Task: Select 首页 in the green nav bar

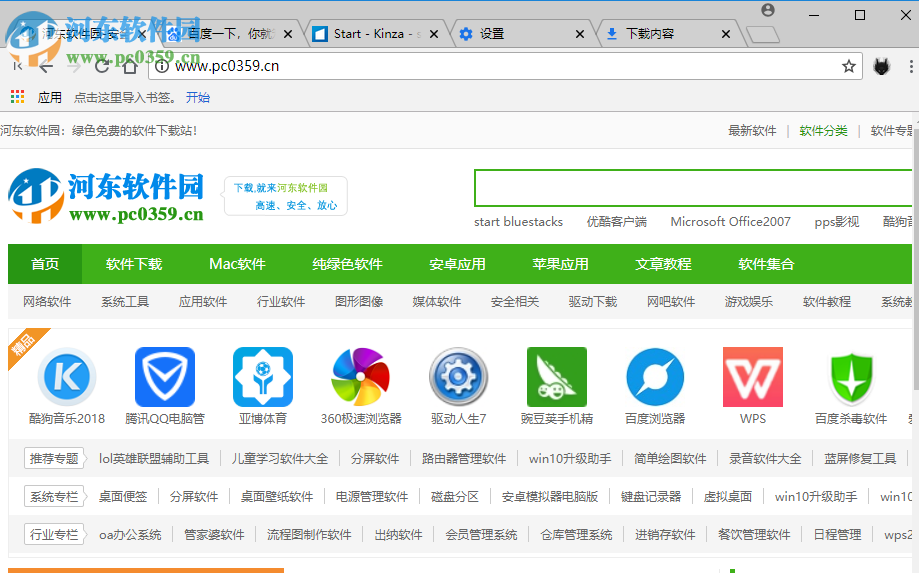Action: (x=45, y=264)
